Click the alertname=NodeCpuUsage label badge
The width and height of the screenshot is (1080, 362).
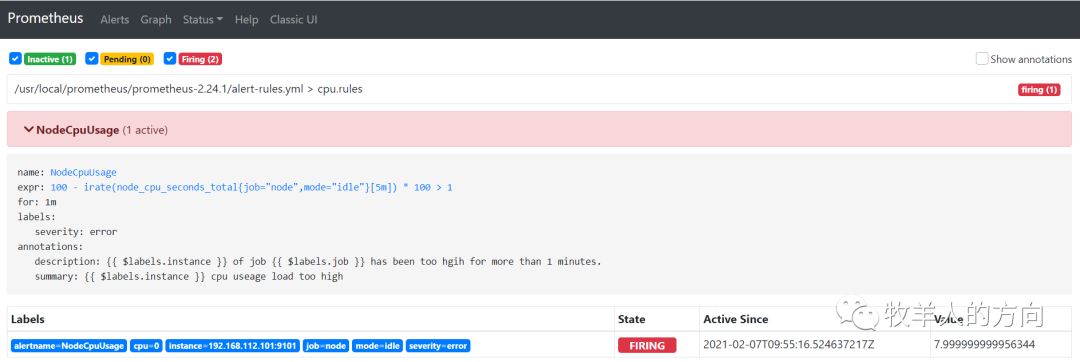(x=69, y=345)
